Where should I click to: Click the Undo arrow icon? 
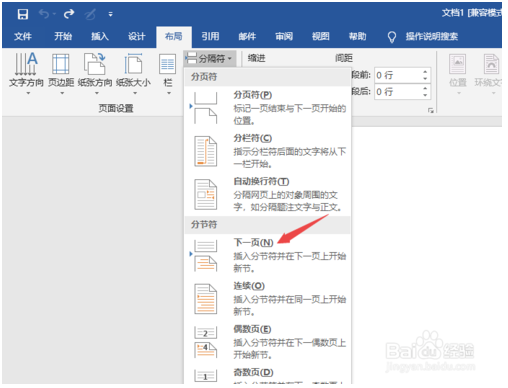coord(44,14)
